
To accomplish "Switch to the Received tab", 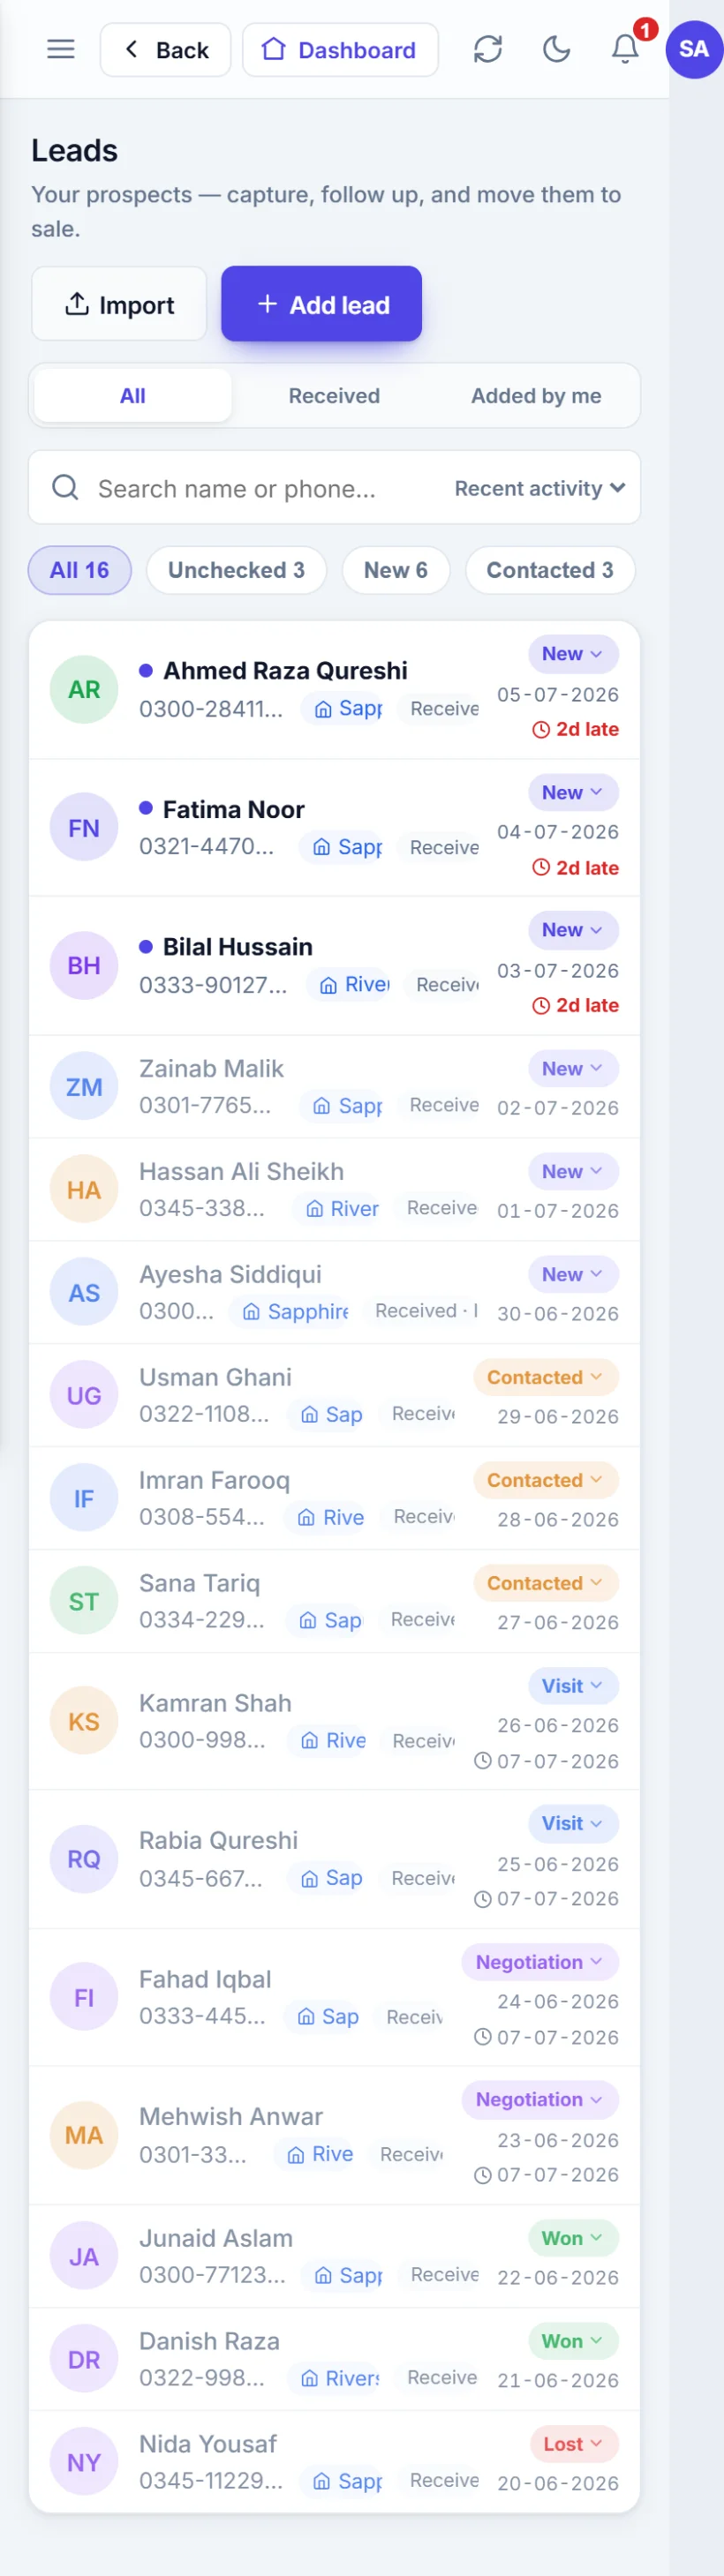I will click(334, 396).
